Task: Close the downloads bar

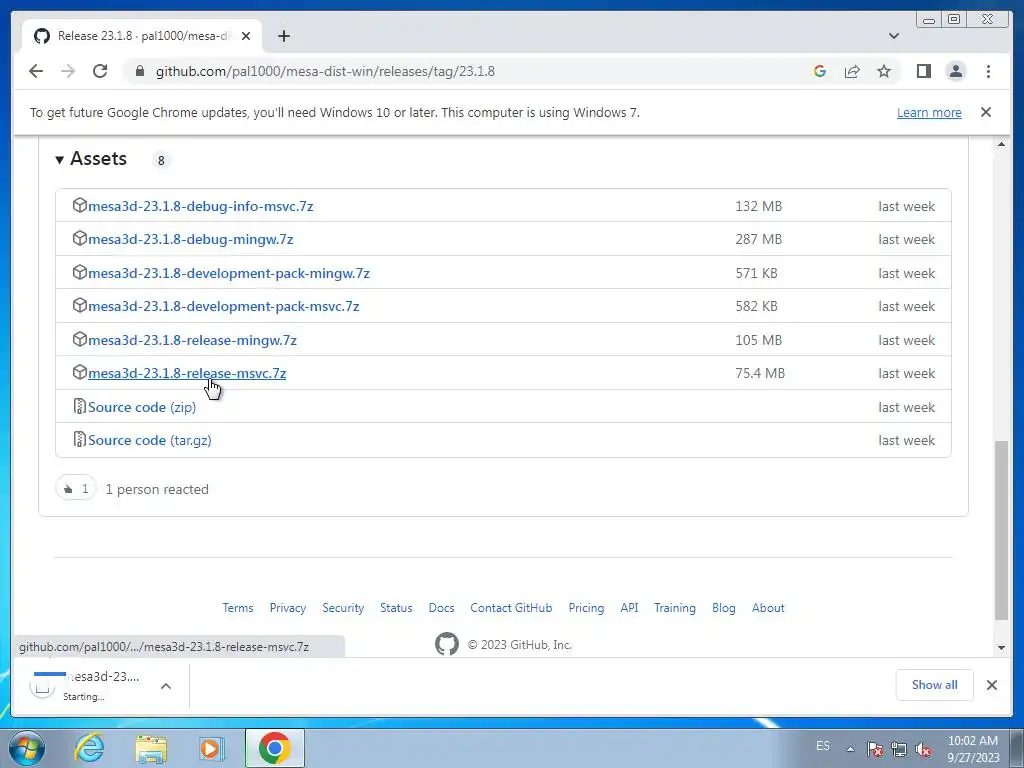Action: pos(992,685)
